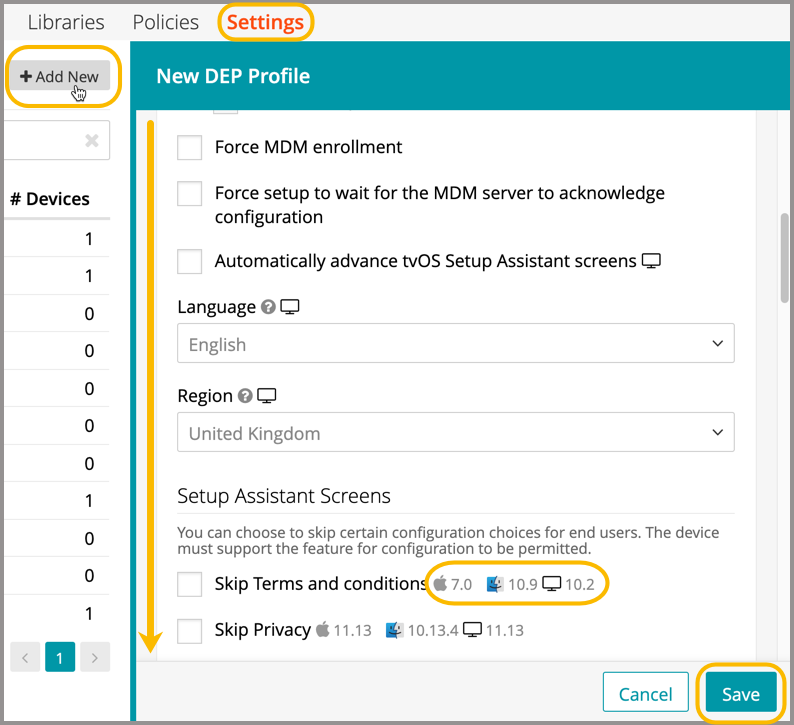Enable Force MDM enrollment checkbox
The width and height of the screenshot is (794, 725).
190,148
